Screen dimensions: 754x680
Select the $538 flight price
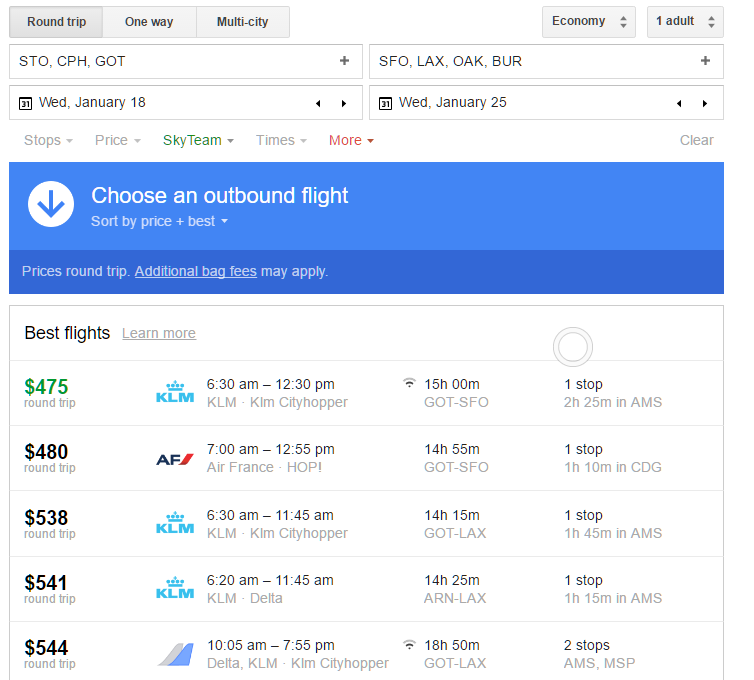pos(46,518)
